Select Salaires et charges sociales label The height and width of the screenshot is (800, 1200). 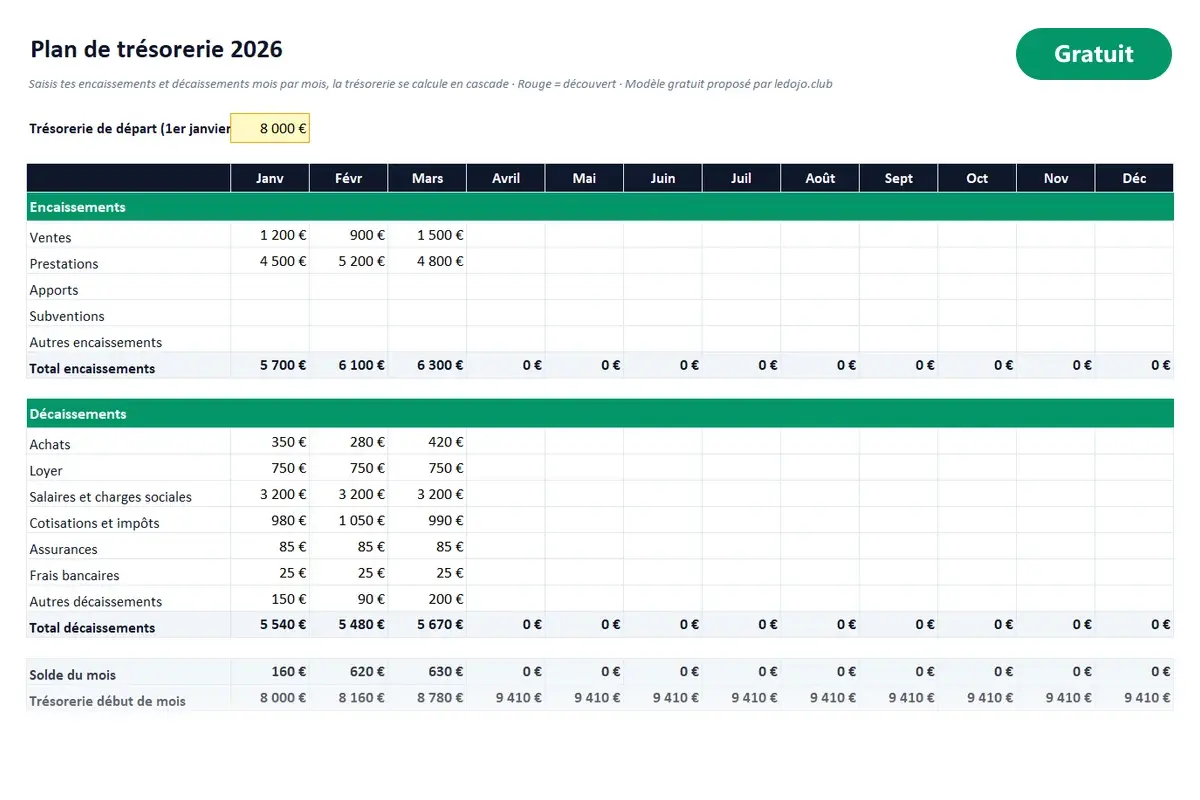tap(111, 497)
